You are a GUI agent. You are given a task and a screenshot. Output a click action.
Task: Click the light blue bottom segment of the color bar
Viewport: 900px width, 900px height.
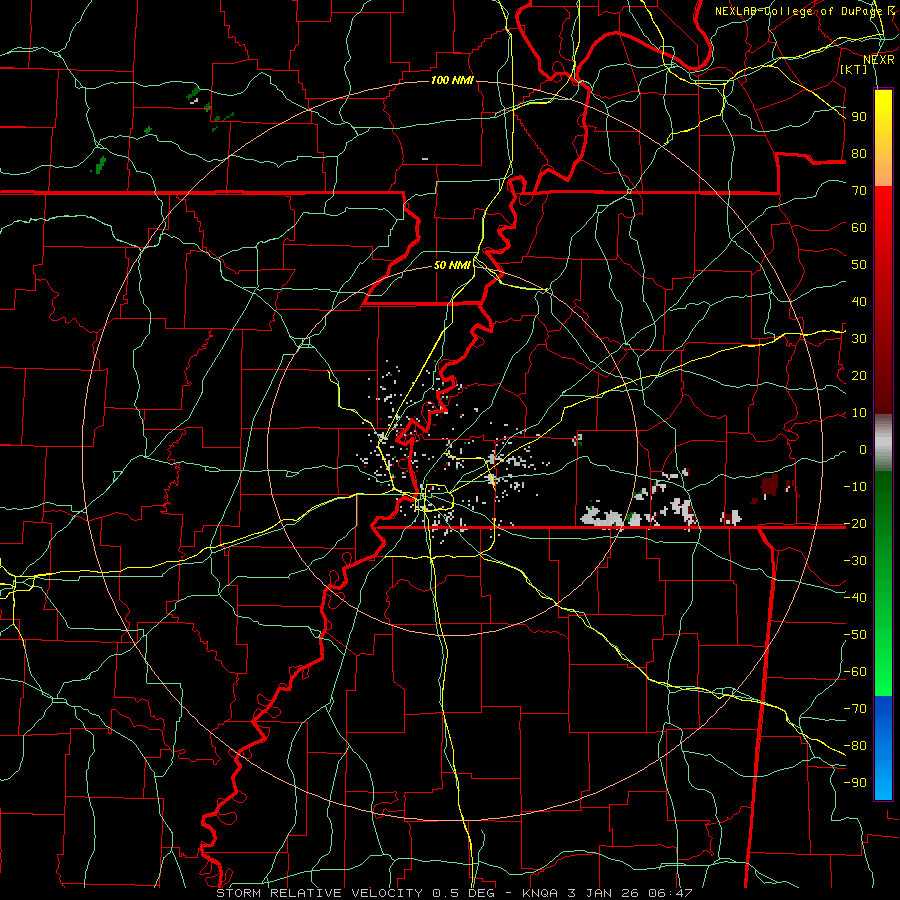(x=883, y=781)
